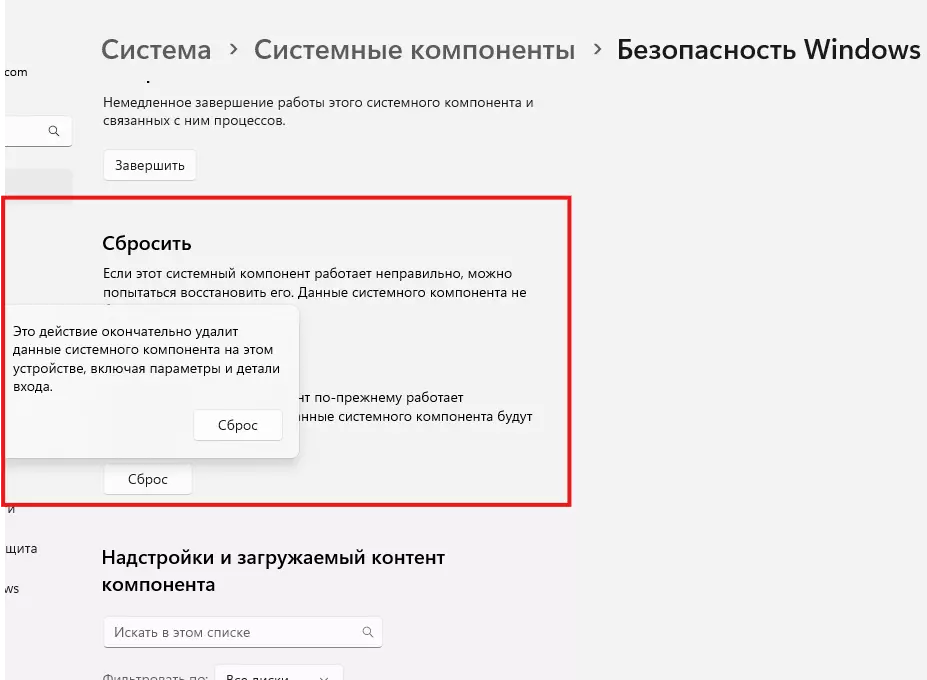Click the chevron separator after "Система" breadcrumb
The image size is (927, 680).
point(233,49)
